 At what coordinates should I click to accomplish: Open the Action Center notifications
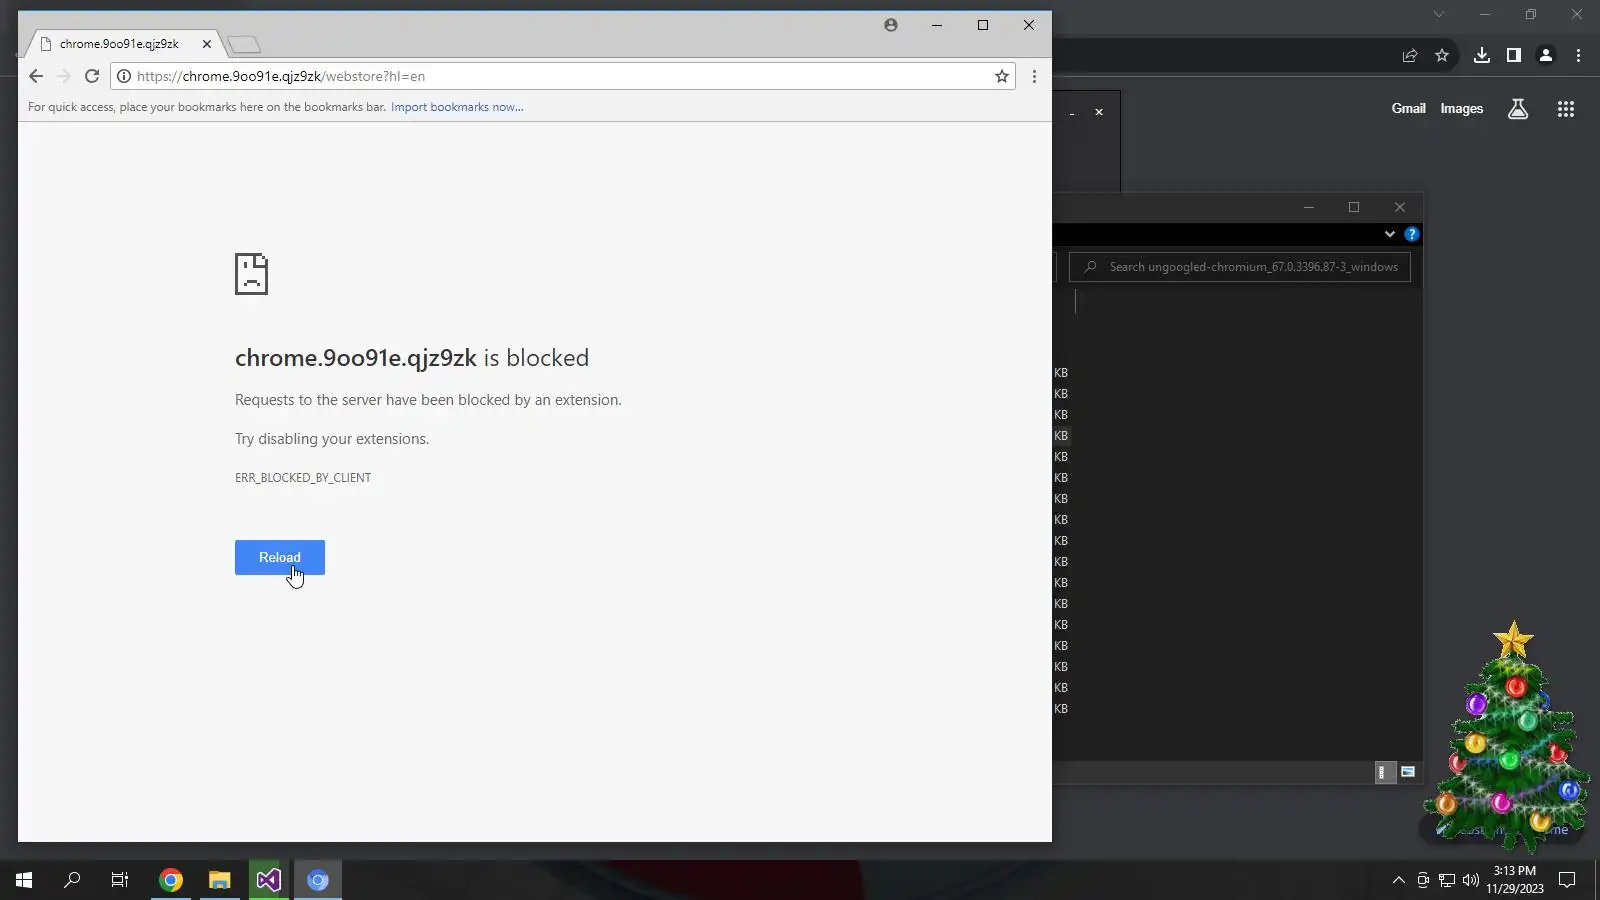click(1567, 880)
